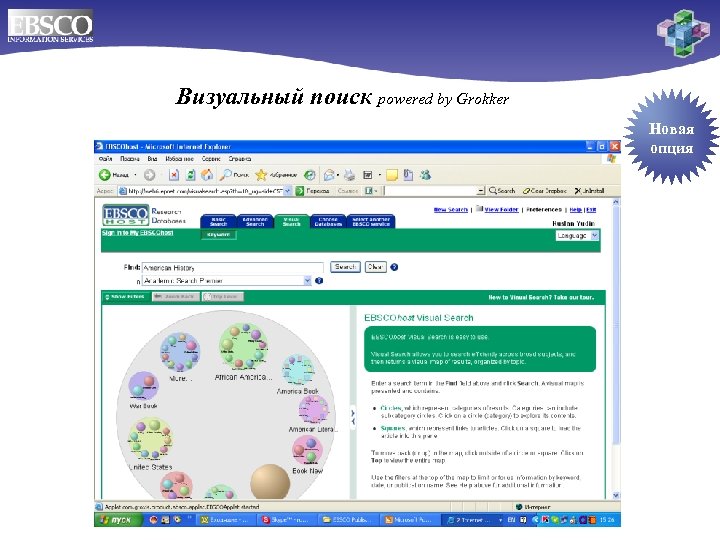This screenshot has height=540, width=720.
Task: Select the War Book category circle
Action: pos(144,387)
